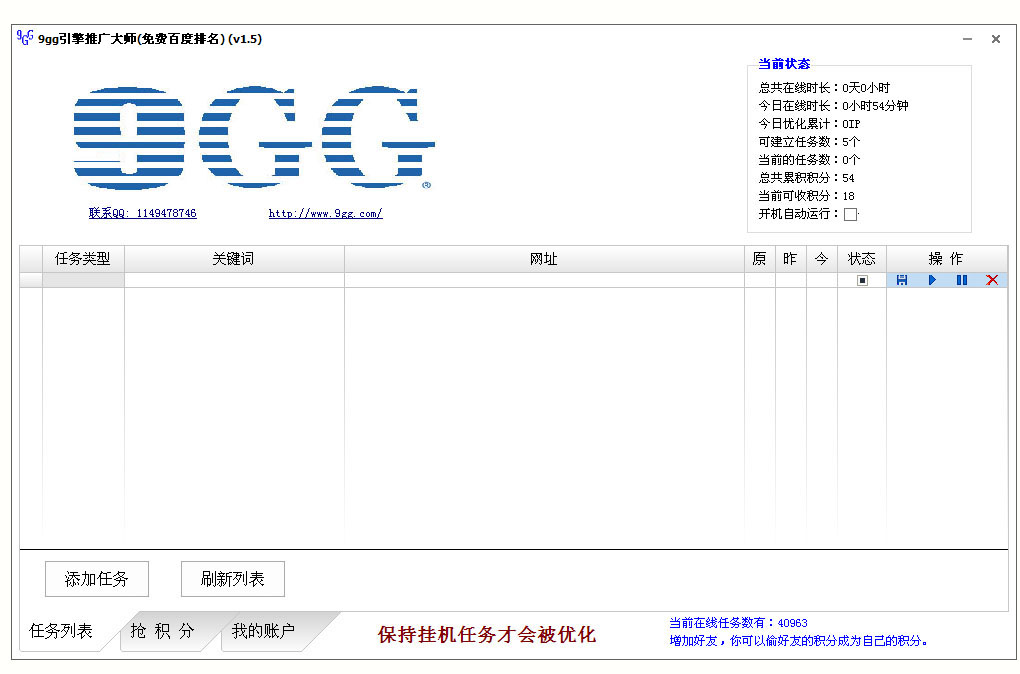1020x674 pixels.
Task: Select the 任务类型 cell in the first row
Action: (x=83, y=280)
